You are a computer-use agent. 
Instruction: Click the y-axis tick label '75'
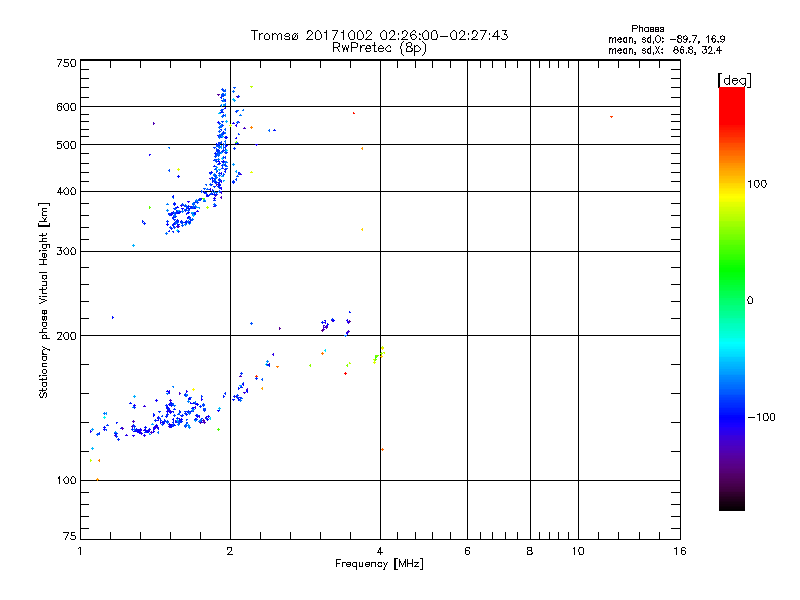[x=70, y=536]
